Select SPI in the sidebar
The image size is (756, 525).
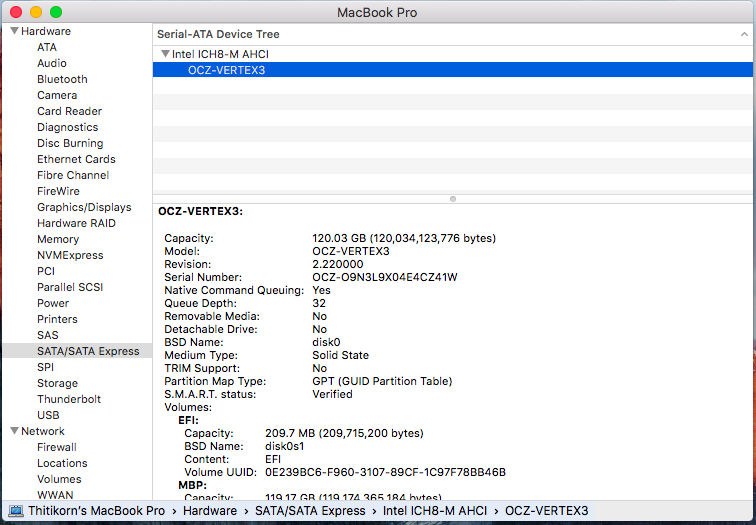[45, 367]
